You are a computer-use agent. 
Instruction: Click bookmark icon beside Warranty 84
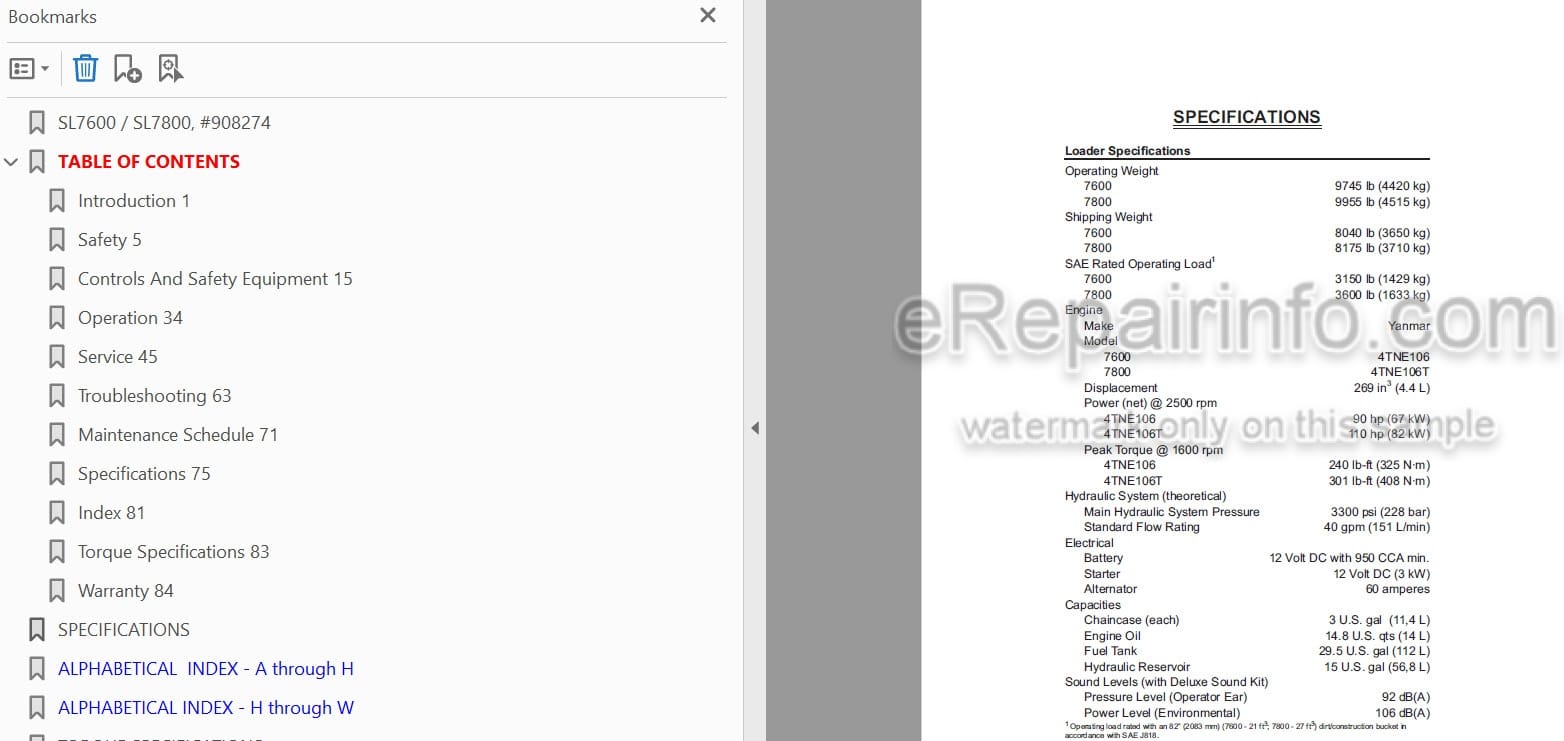(x=57, y=591)
